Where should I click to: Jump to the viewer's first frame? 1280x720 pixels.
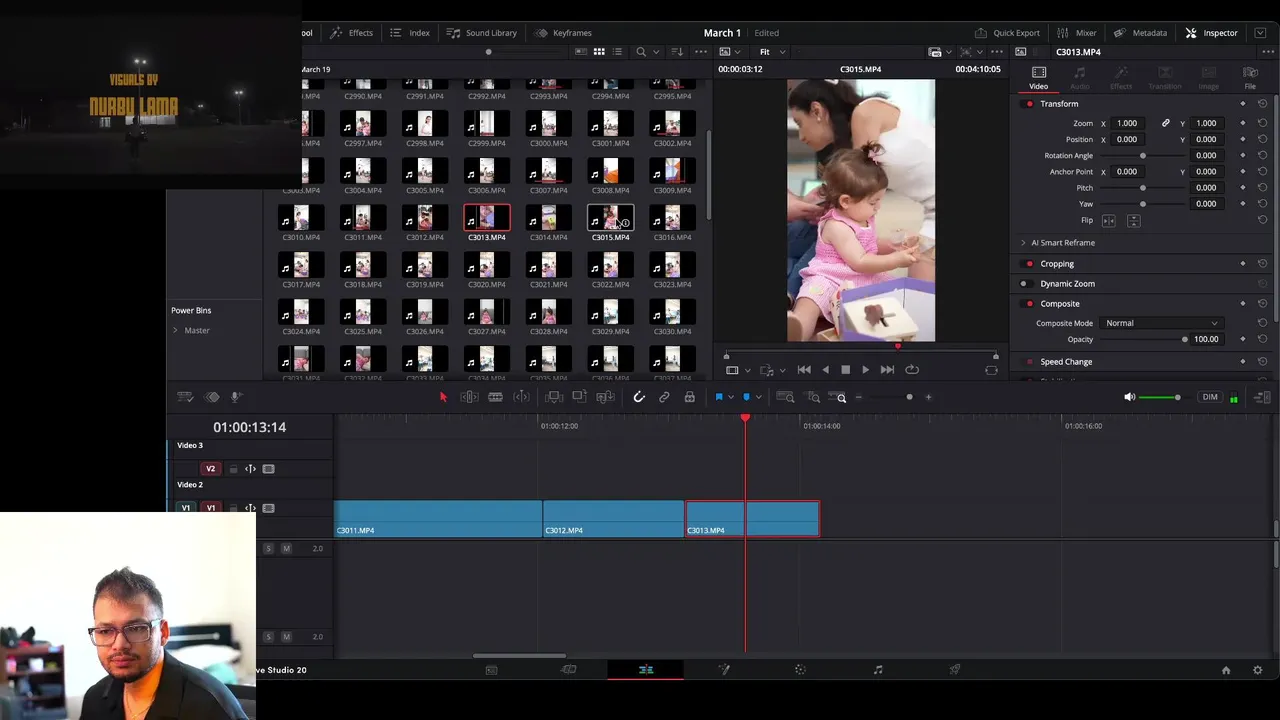[804, 370]
